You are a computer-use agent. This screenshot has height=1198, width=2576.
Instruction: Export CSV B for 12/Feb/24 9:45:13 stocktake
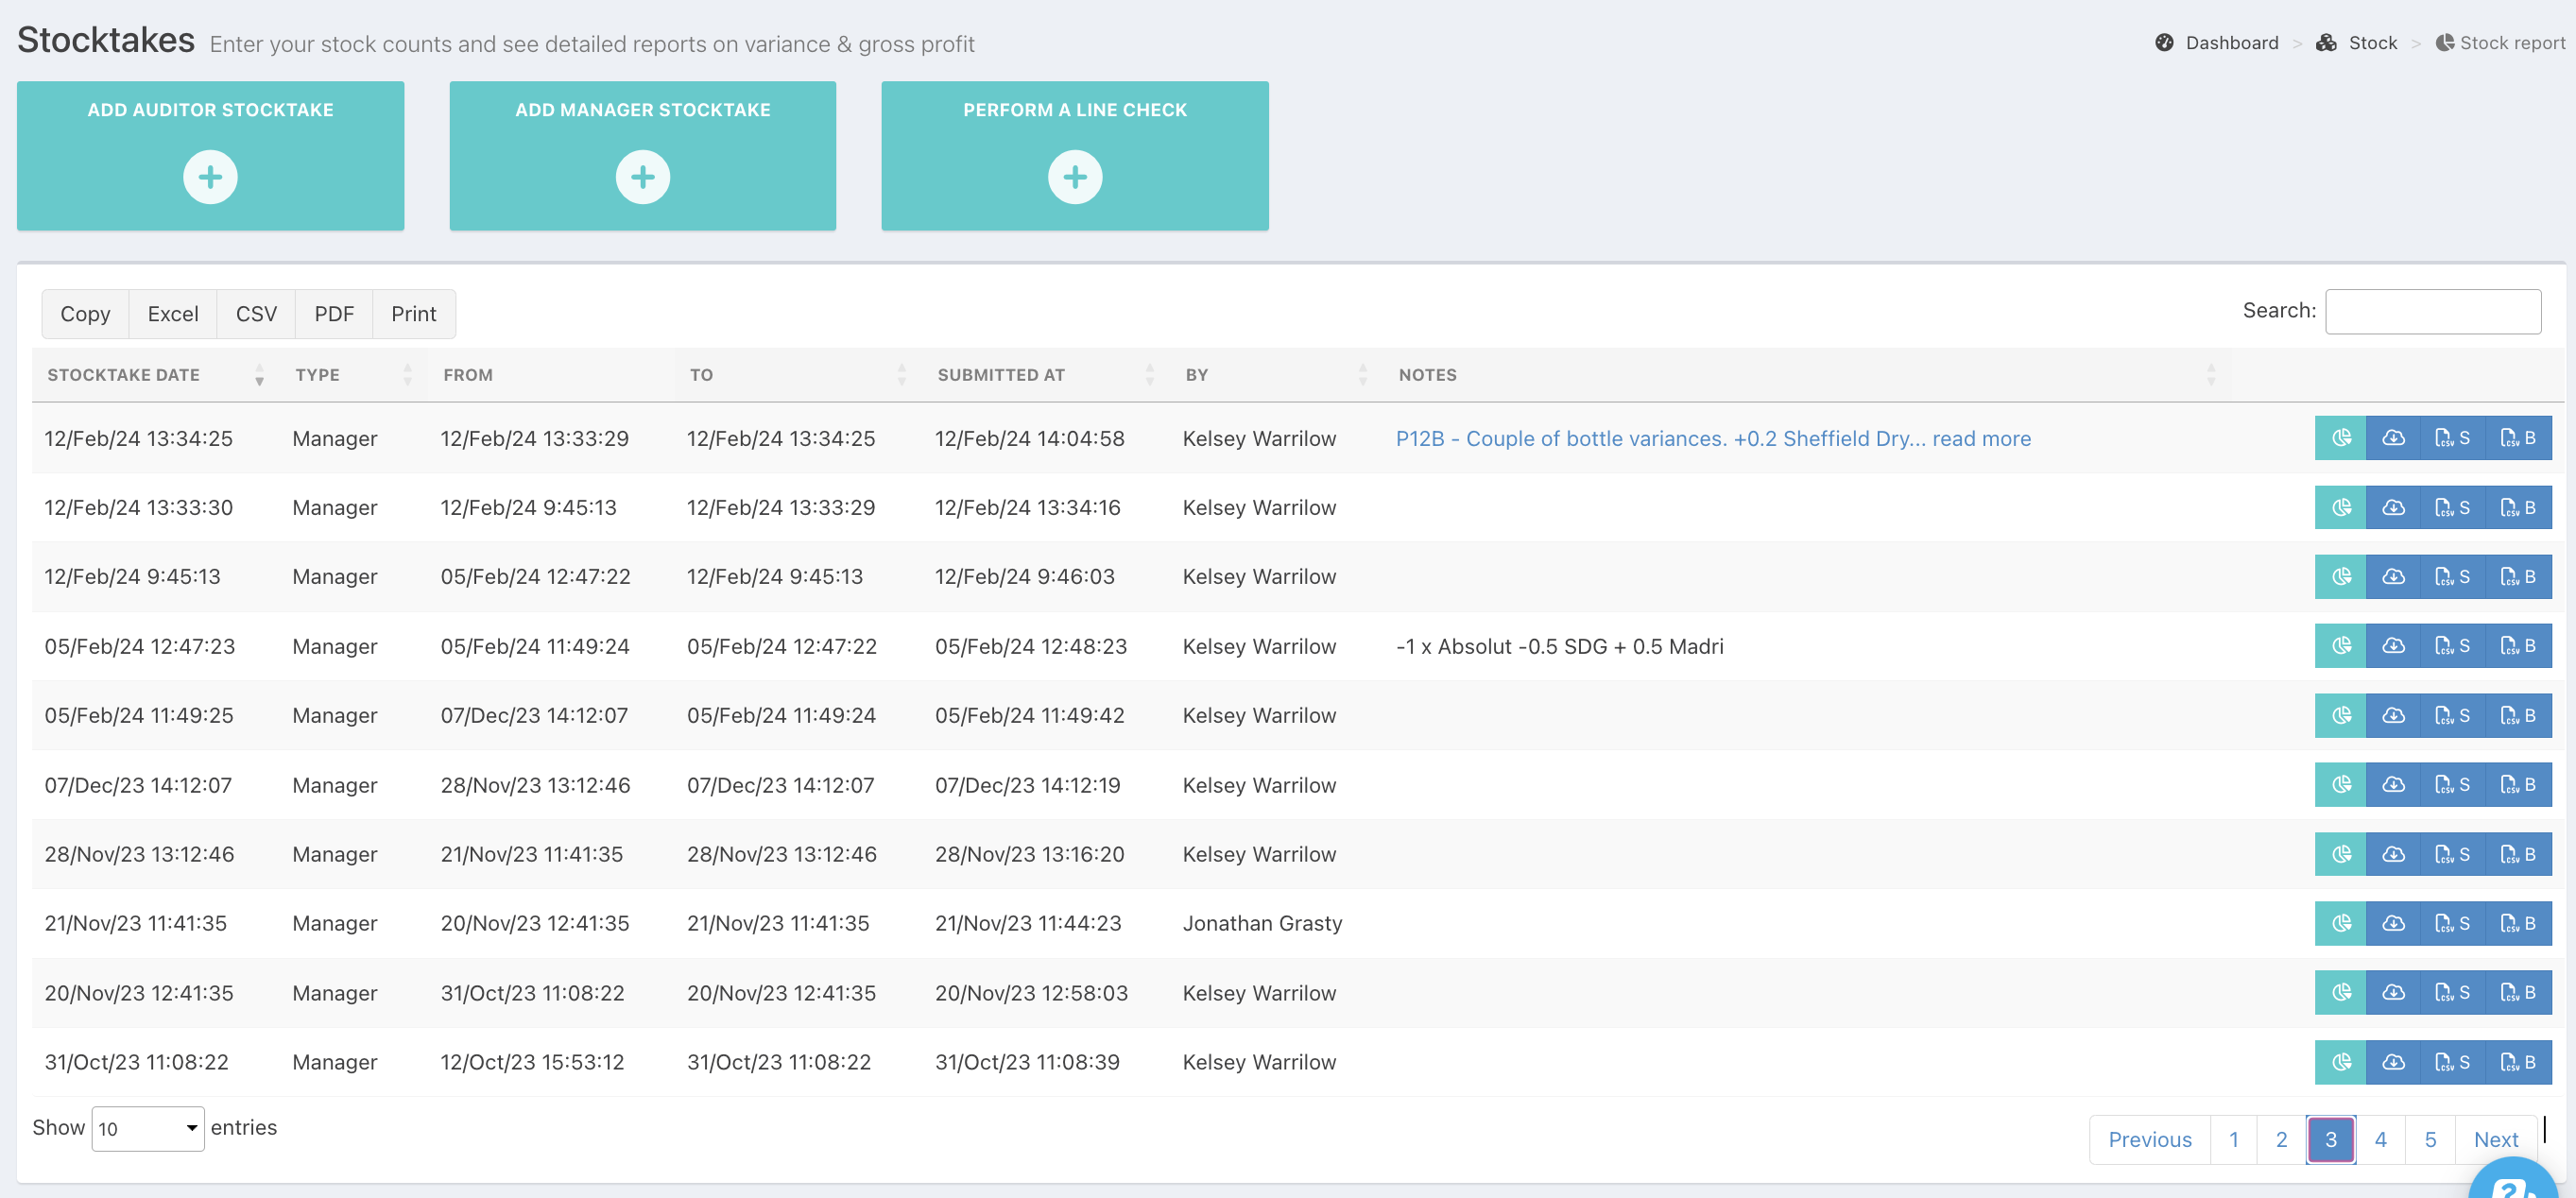coord(2518,576)
